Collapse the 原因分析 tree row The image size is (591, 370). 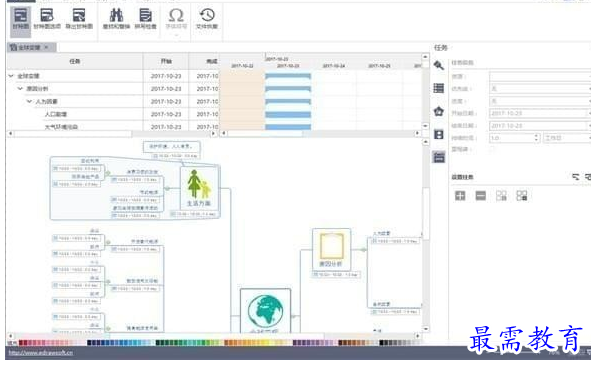tap(20, 89)
